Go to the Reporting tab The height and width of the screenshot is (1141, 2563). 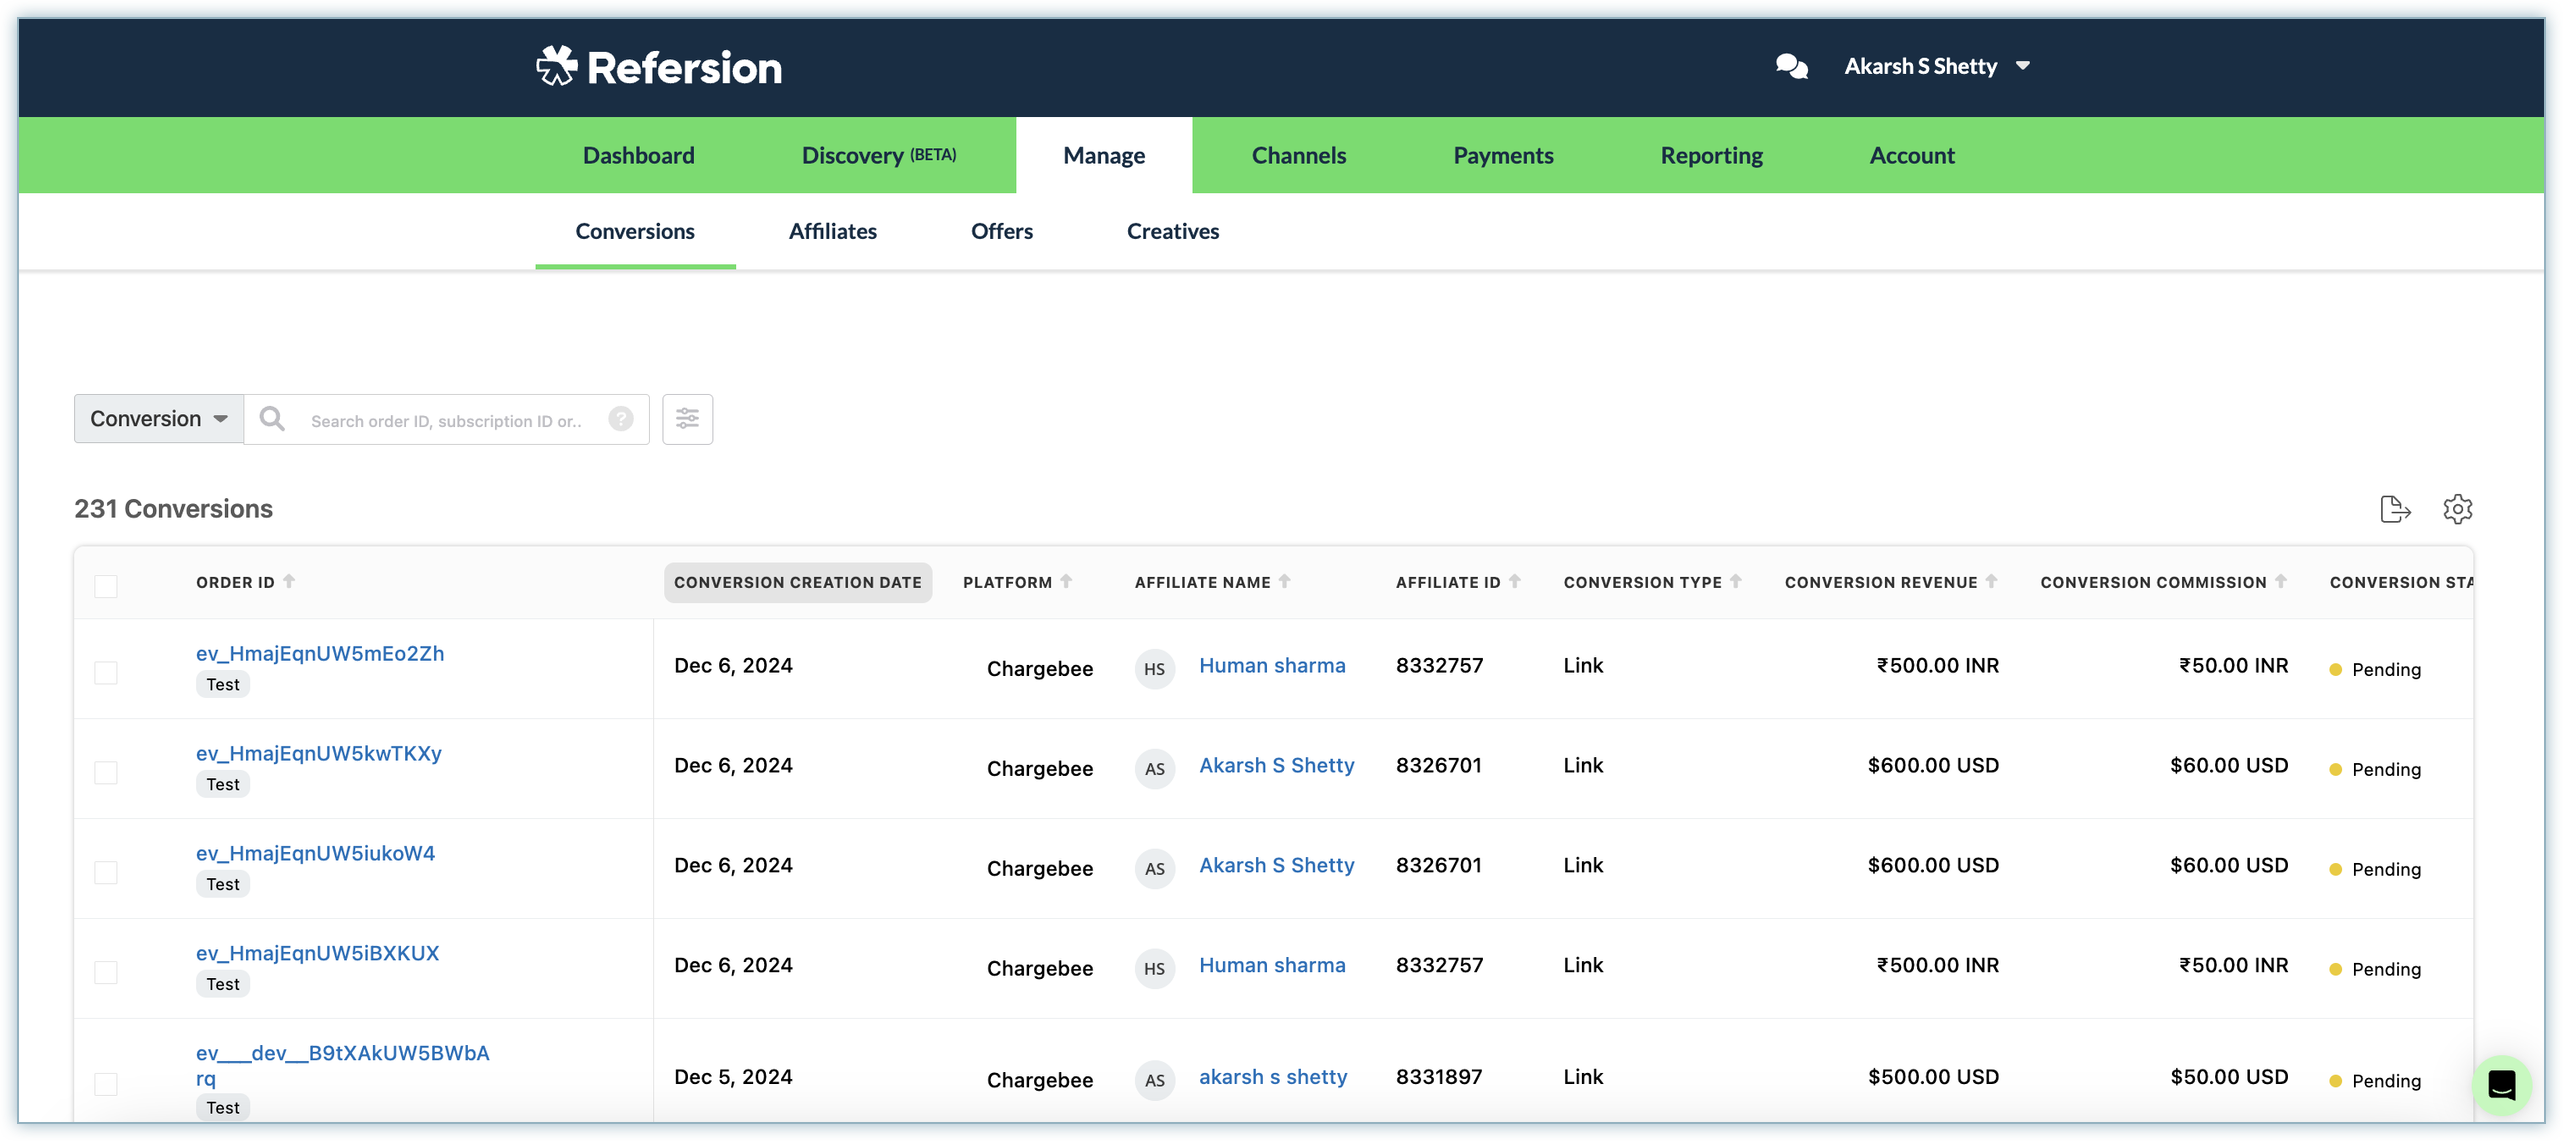pos(1711,155)
